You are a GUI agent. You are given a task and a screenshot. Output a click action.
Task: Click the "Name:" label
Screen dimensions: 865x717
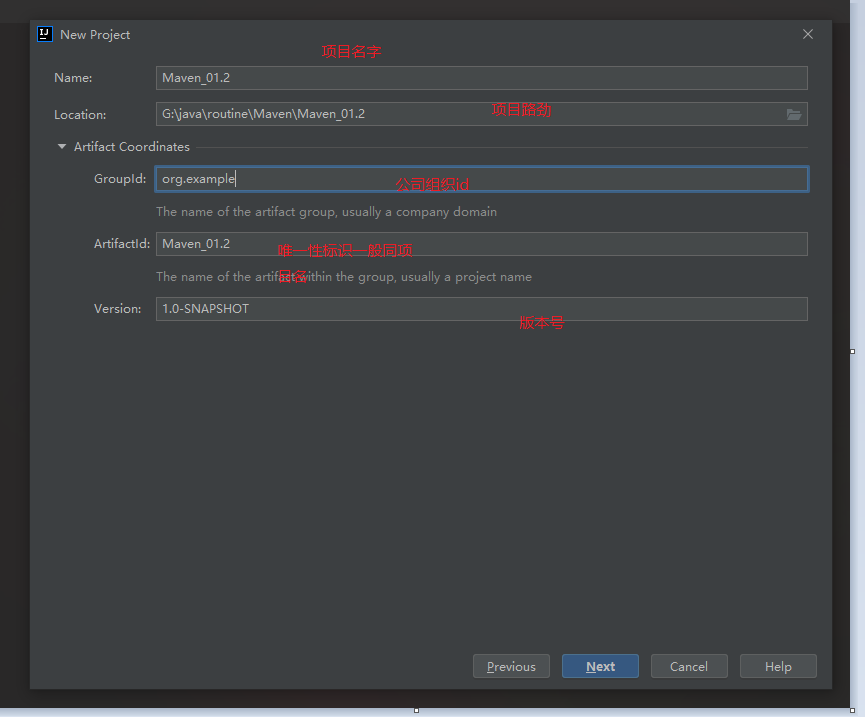pos(73,78)
